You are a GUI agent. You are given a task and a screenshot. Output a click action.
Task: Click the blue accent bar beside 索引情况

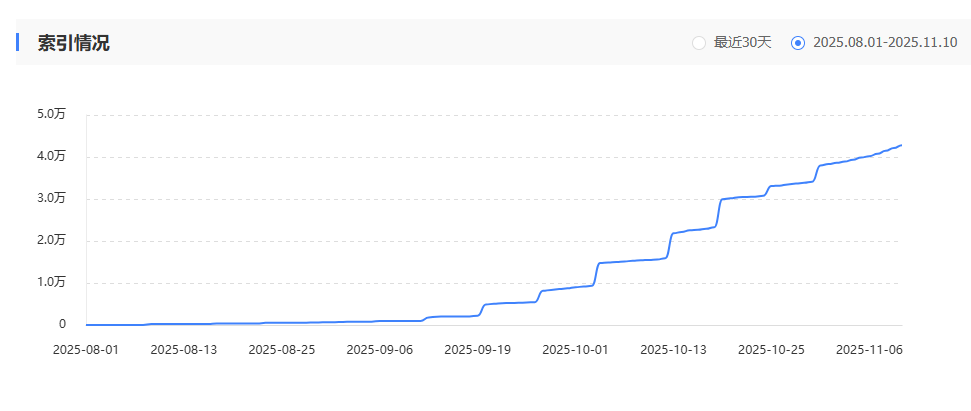[x=18, y=42]
